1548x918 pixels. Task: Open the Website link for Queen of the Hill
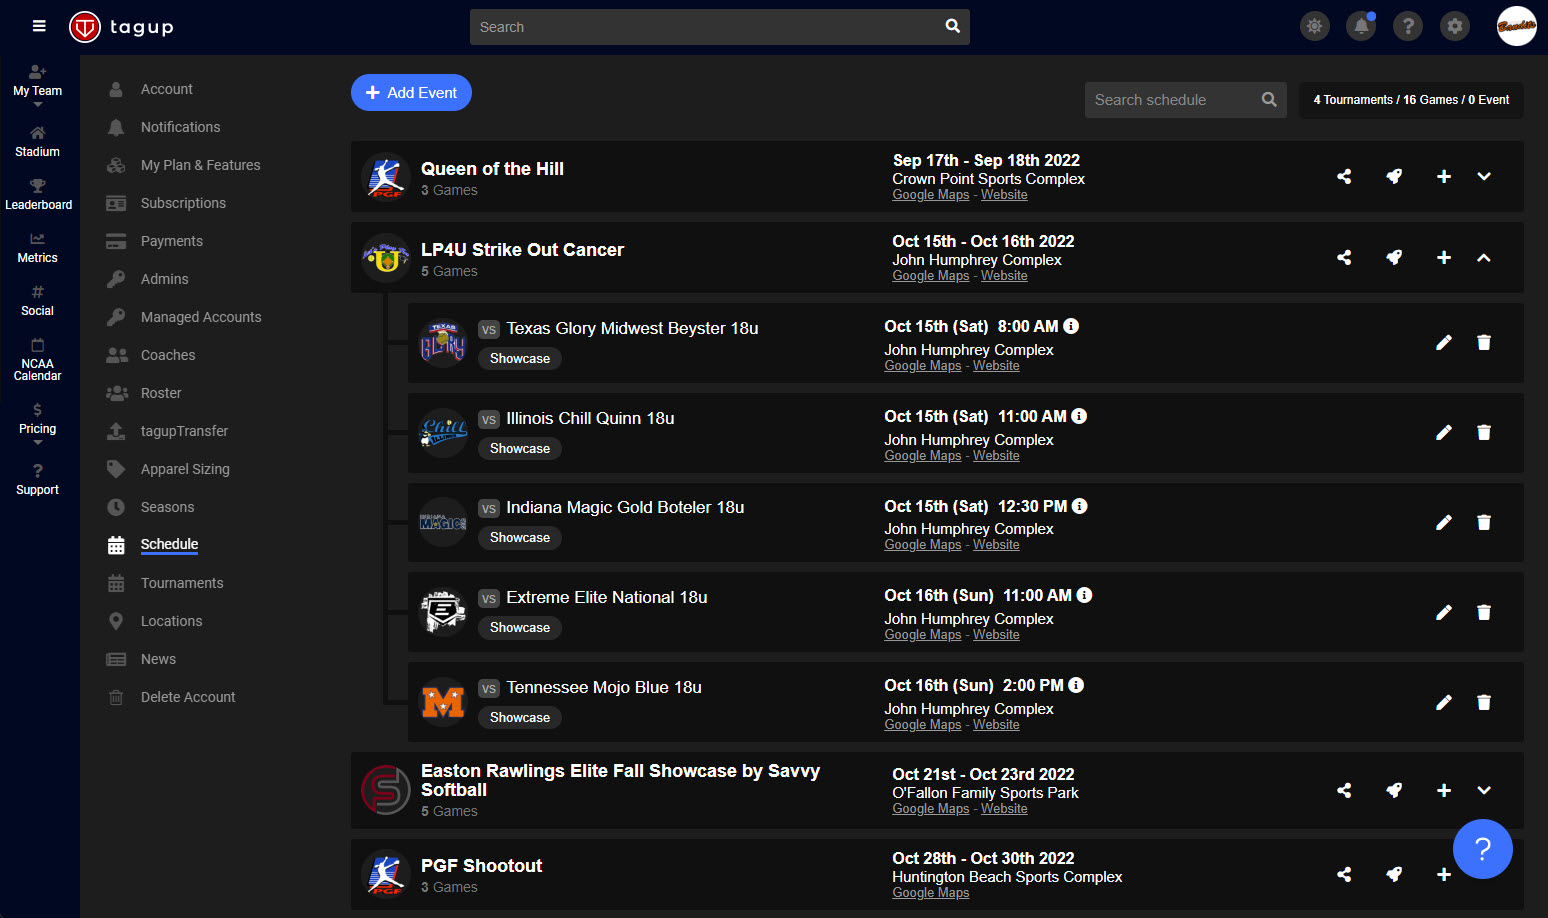[x=1003, y=194]
